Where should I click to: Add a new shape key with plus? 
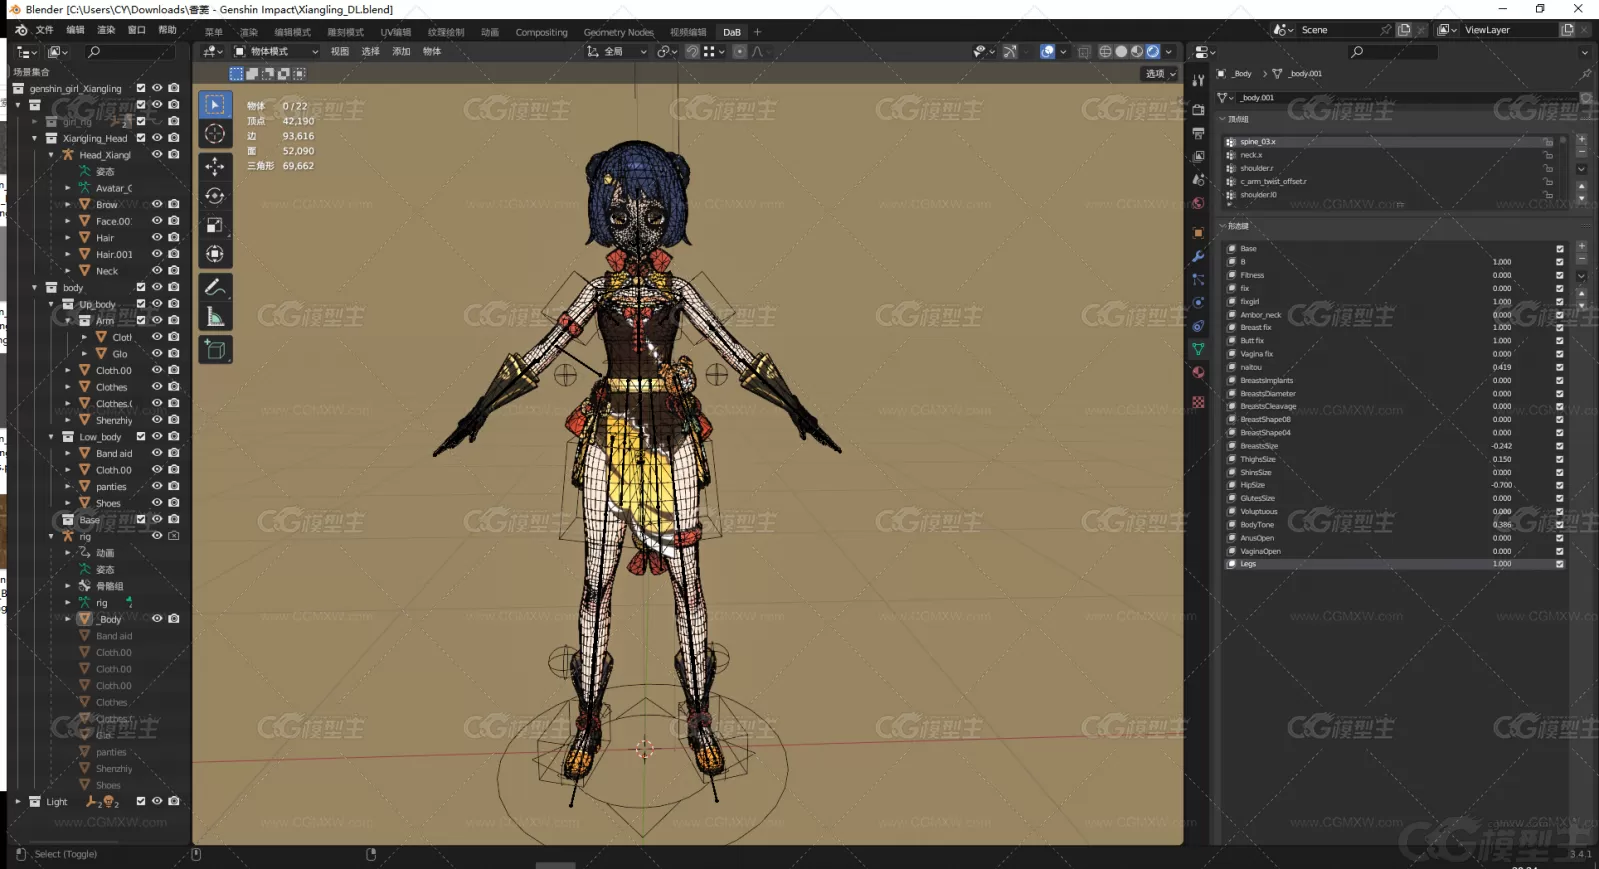pyautogui.click(x=1581, y=246)
